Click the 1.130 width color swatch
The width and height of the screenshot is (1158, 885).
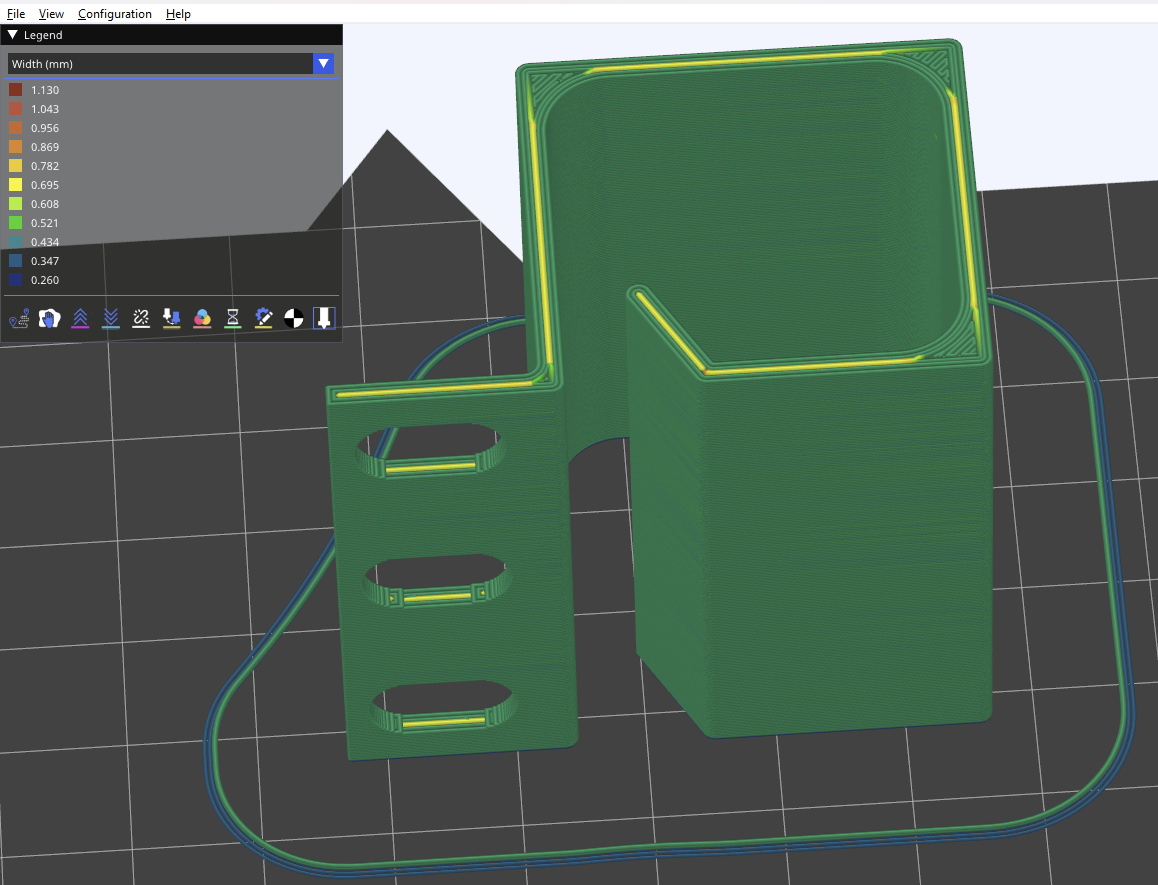tap(16, 90)
